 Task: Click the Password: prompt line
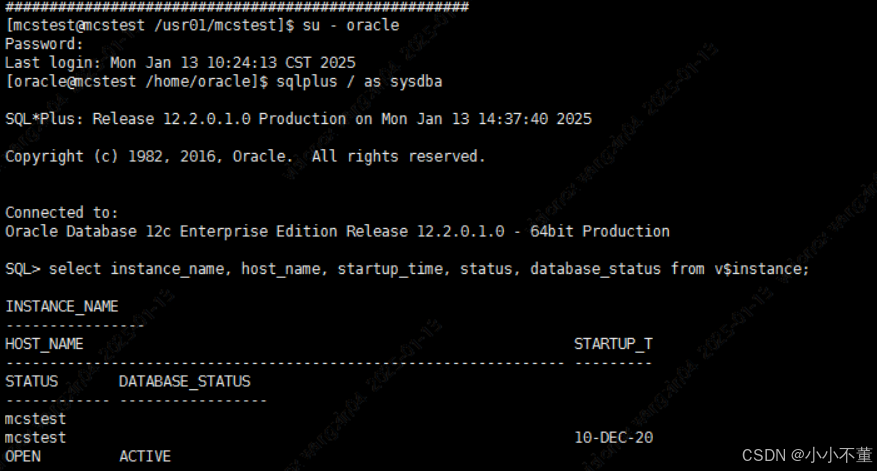point(44,44)
